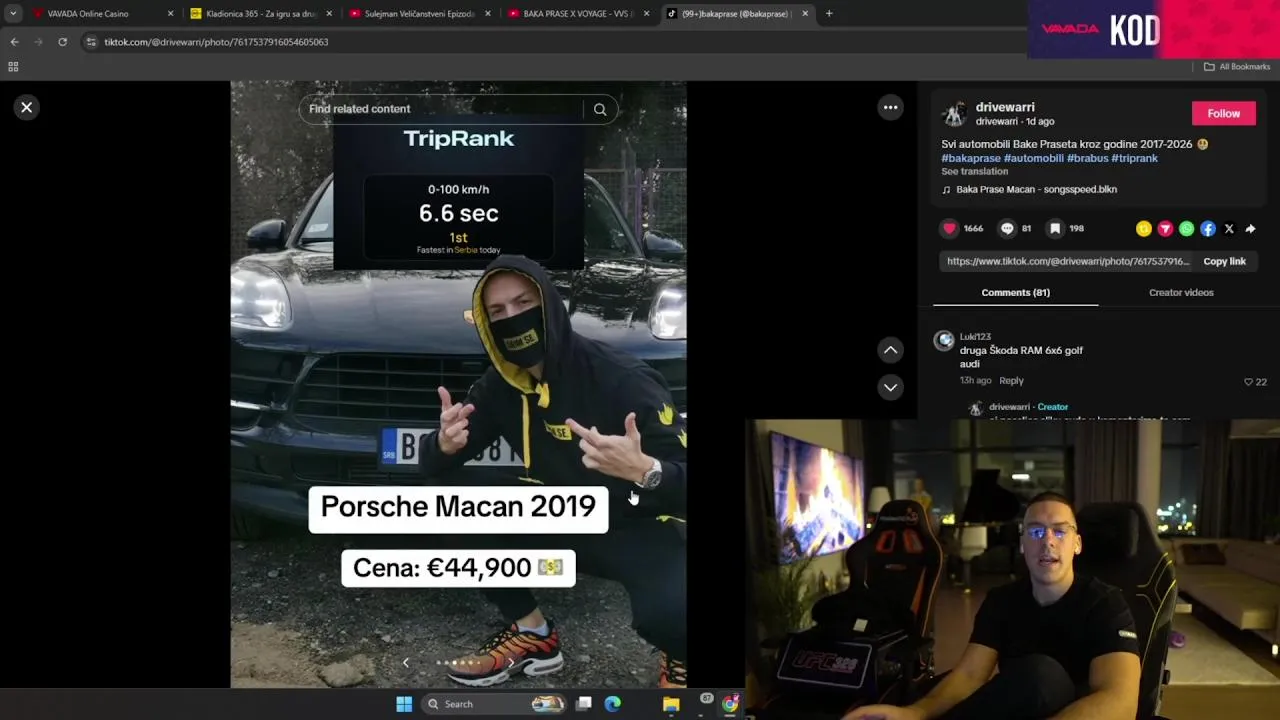Click the third slide indicator dot
The image size is (1280, 720).
pos(454,662)
